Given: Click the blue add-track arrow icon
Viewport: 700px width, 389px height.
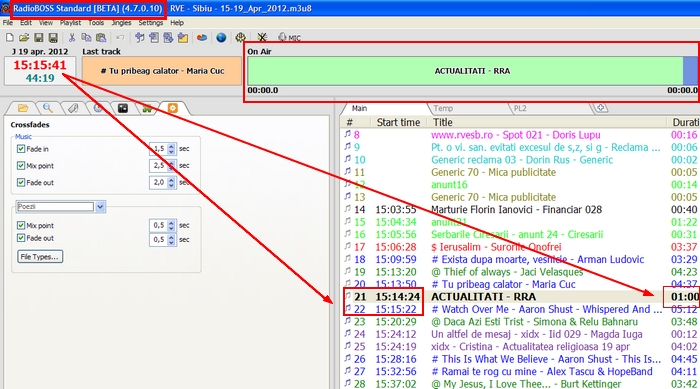Looking at the screenshot, I should click(139, 38).
